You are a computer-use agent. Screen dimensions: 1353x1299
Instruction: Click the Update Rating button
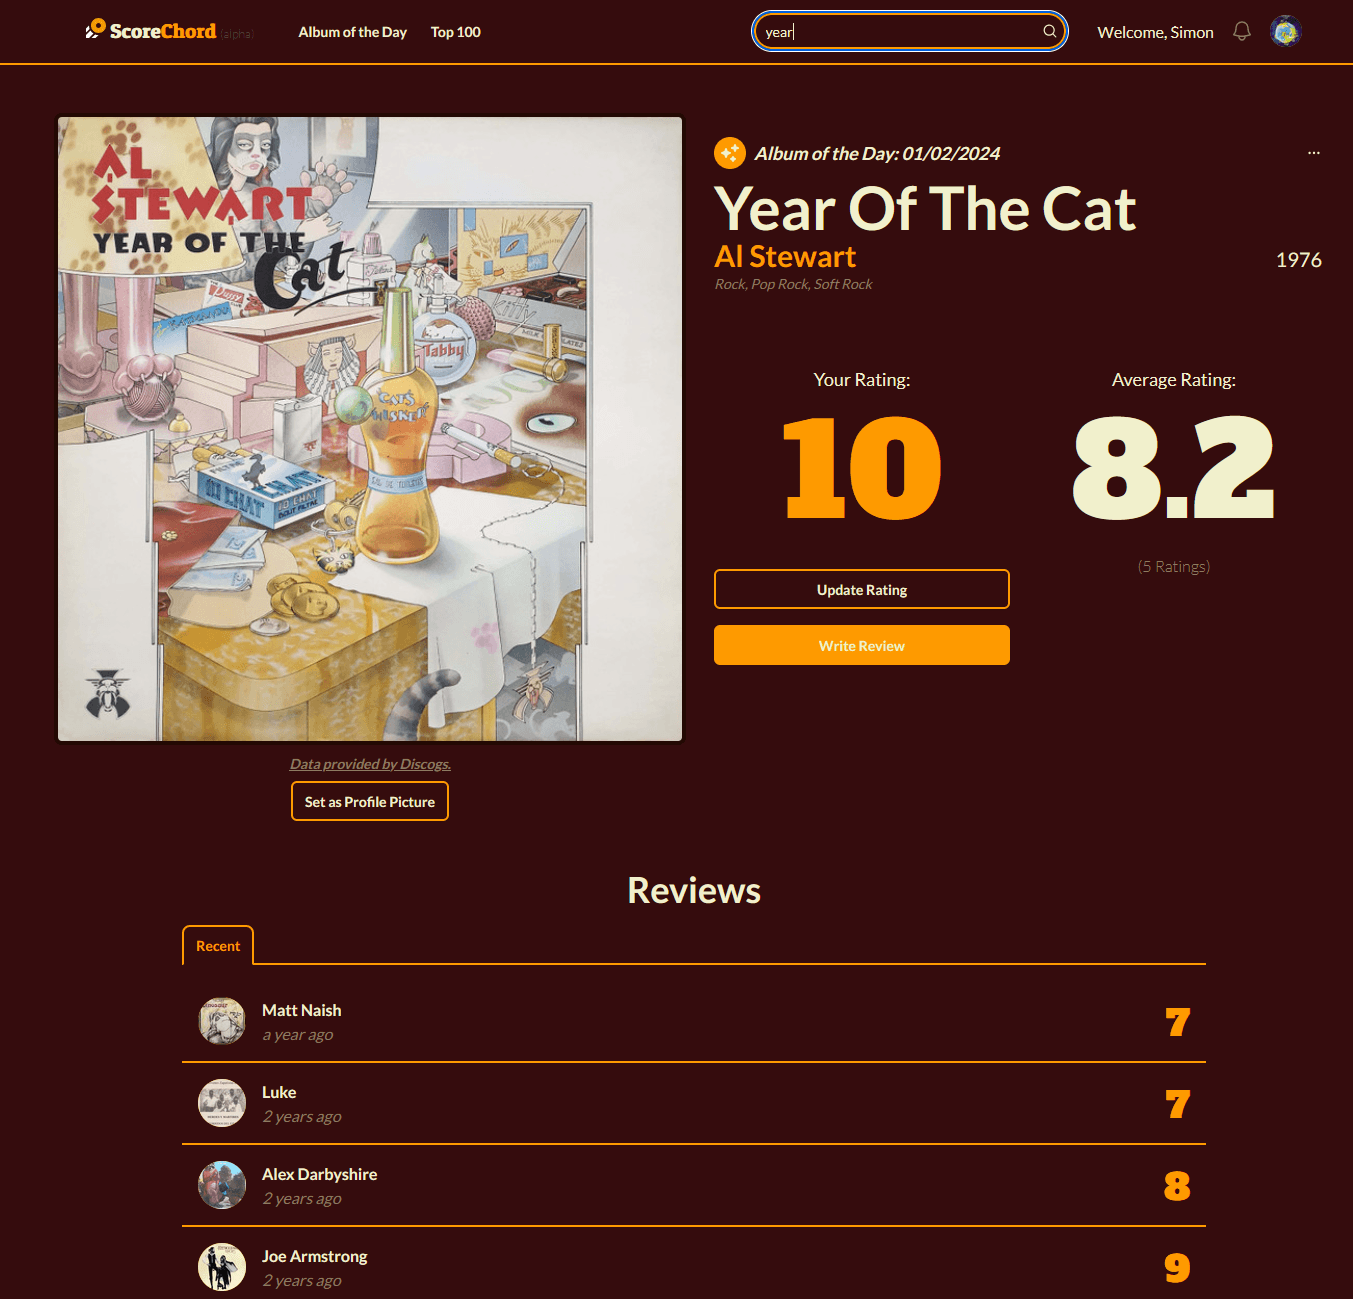tap(862, 589)
